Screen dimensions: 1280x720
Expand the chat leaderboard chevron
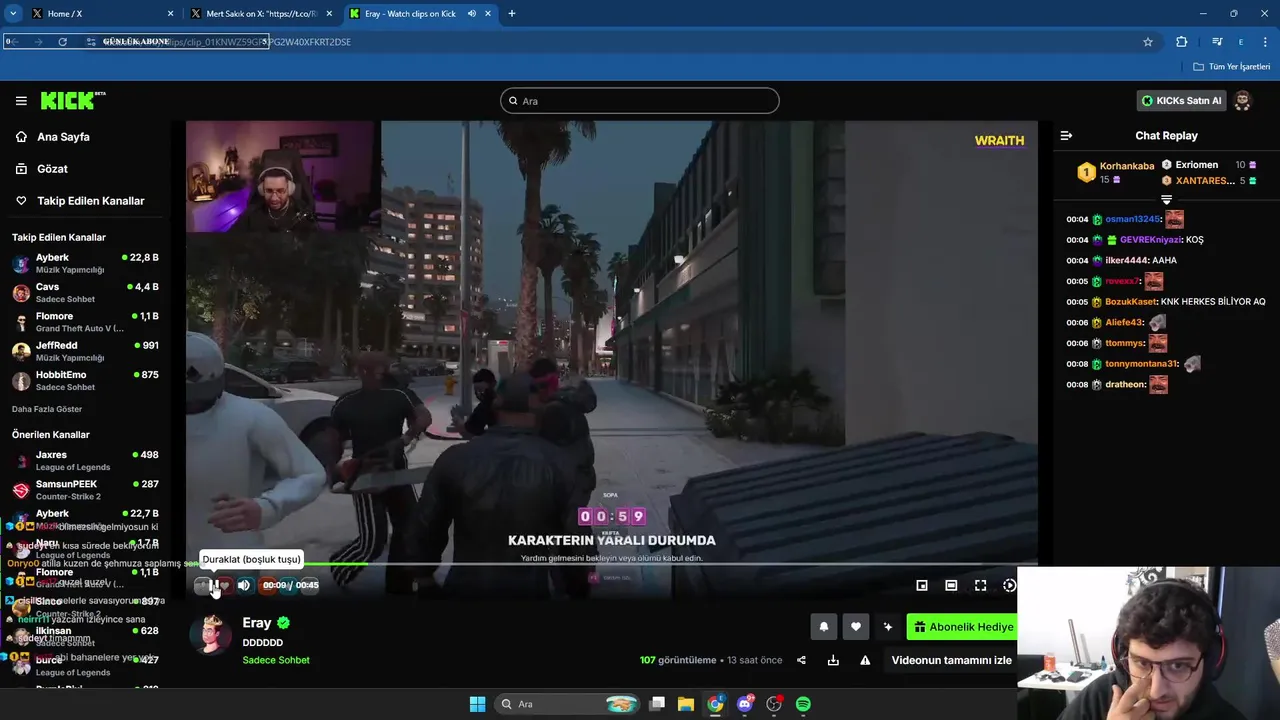tap(1166, 200)
